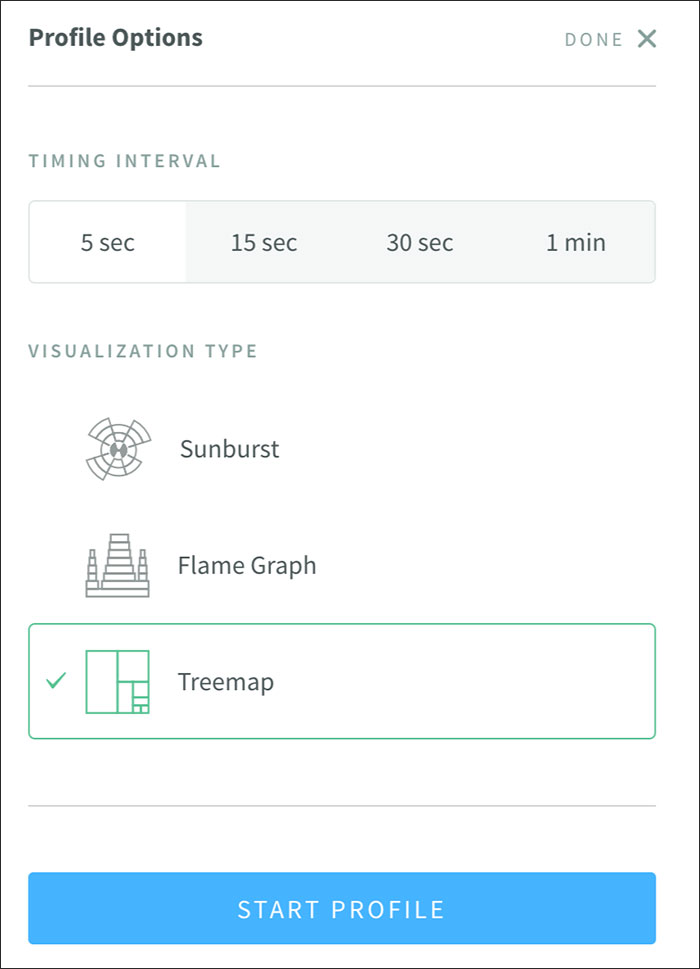Click the green checkmark beside Treemap
The height and width of the screenshot is (969, 700).
pyautogui.click(x=56, y=681)
